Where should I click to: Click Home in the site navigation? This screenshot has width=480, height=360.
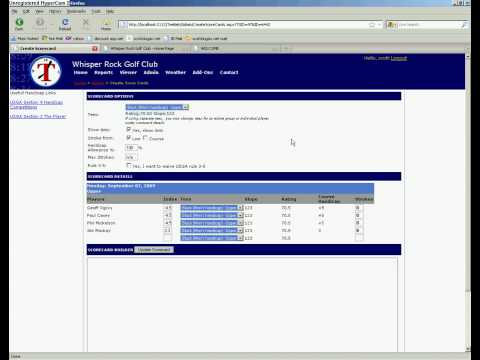click(x=81, y=72)
